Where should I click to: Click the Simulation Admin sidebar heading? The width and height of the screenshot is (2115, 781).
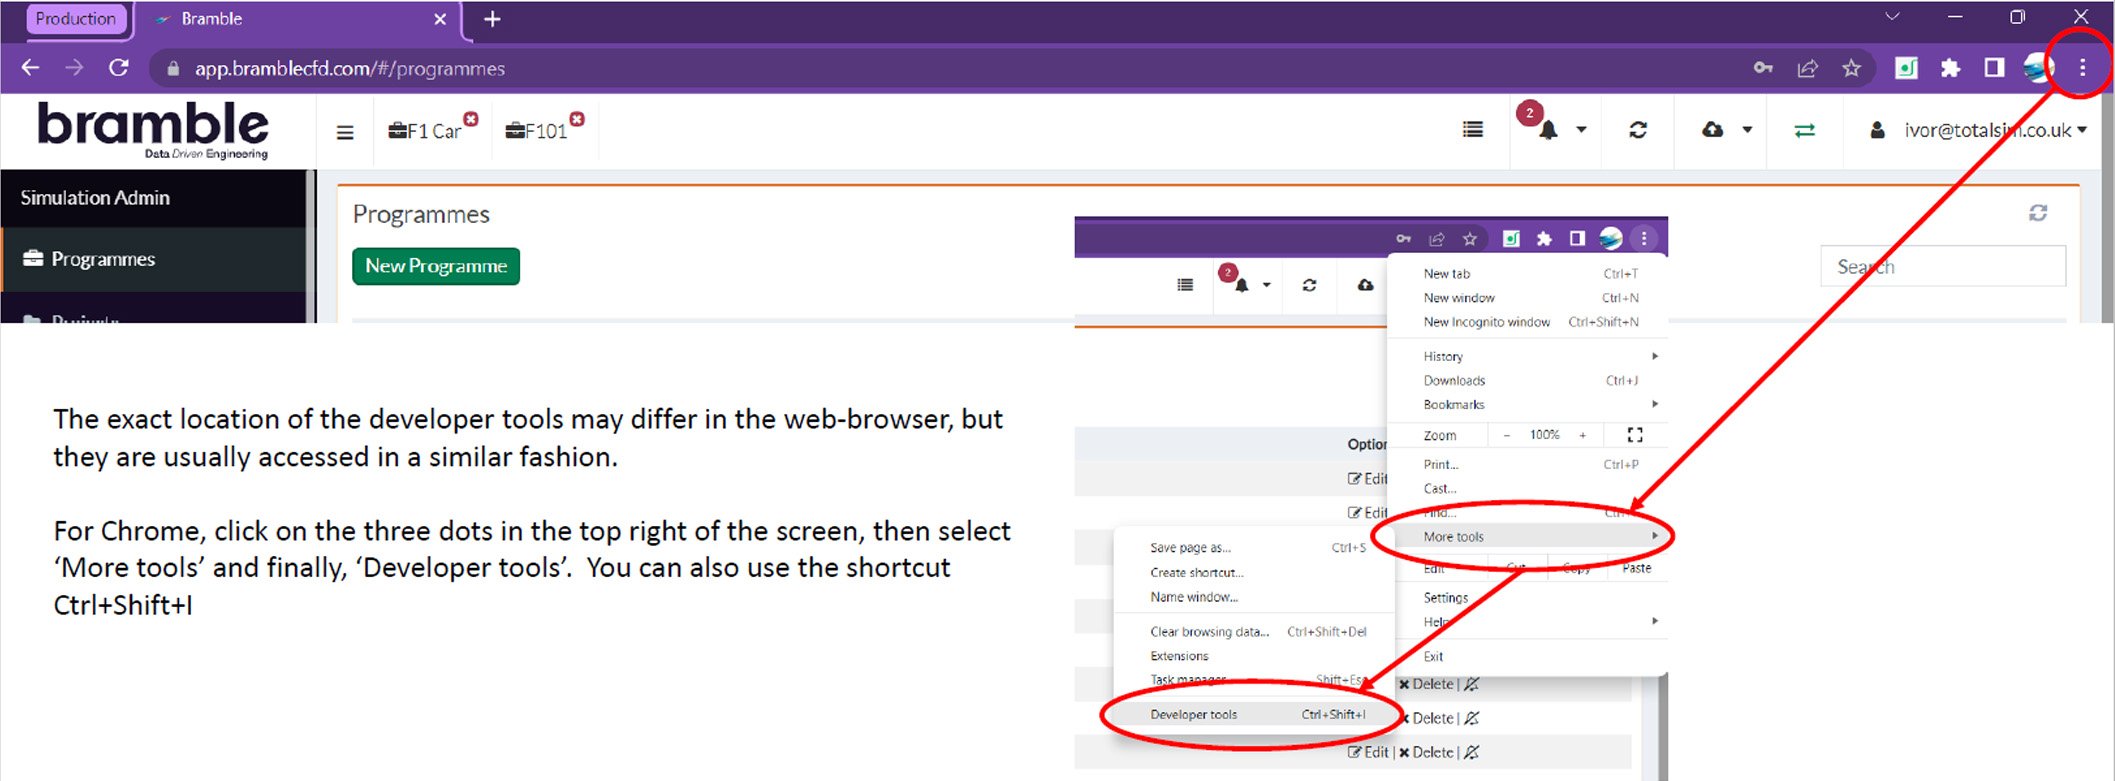[95, 198]
